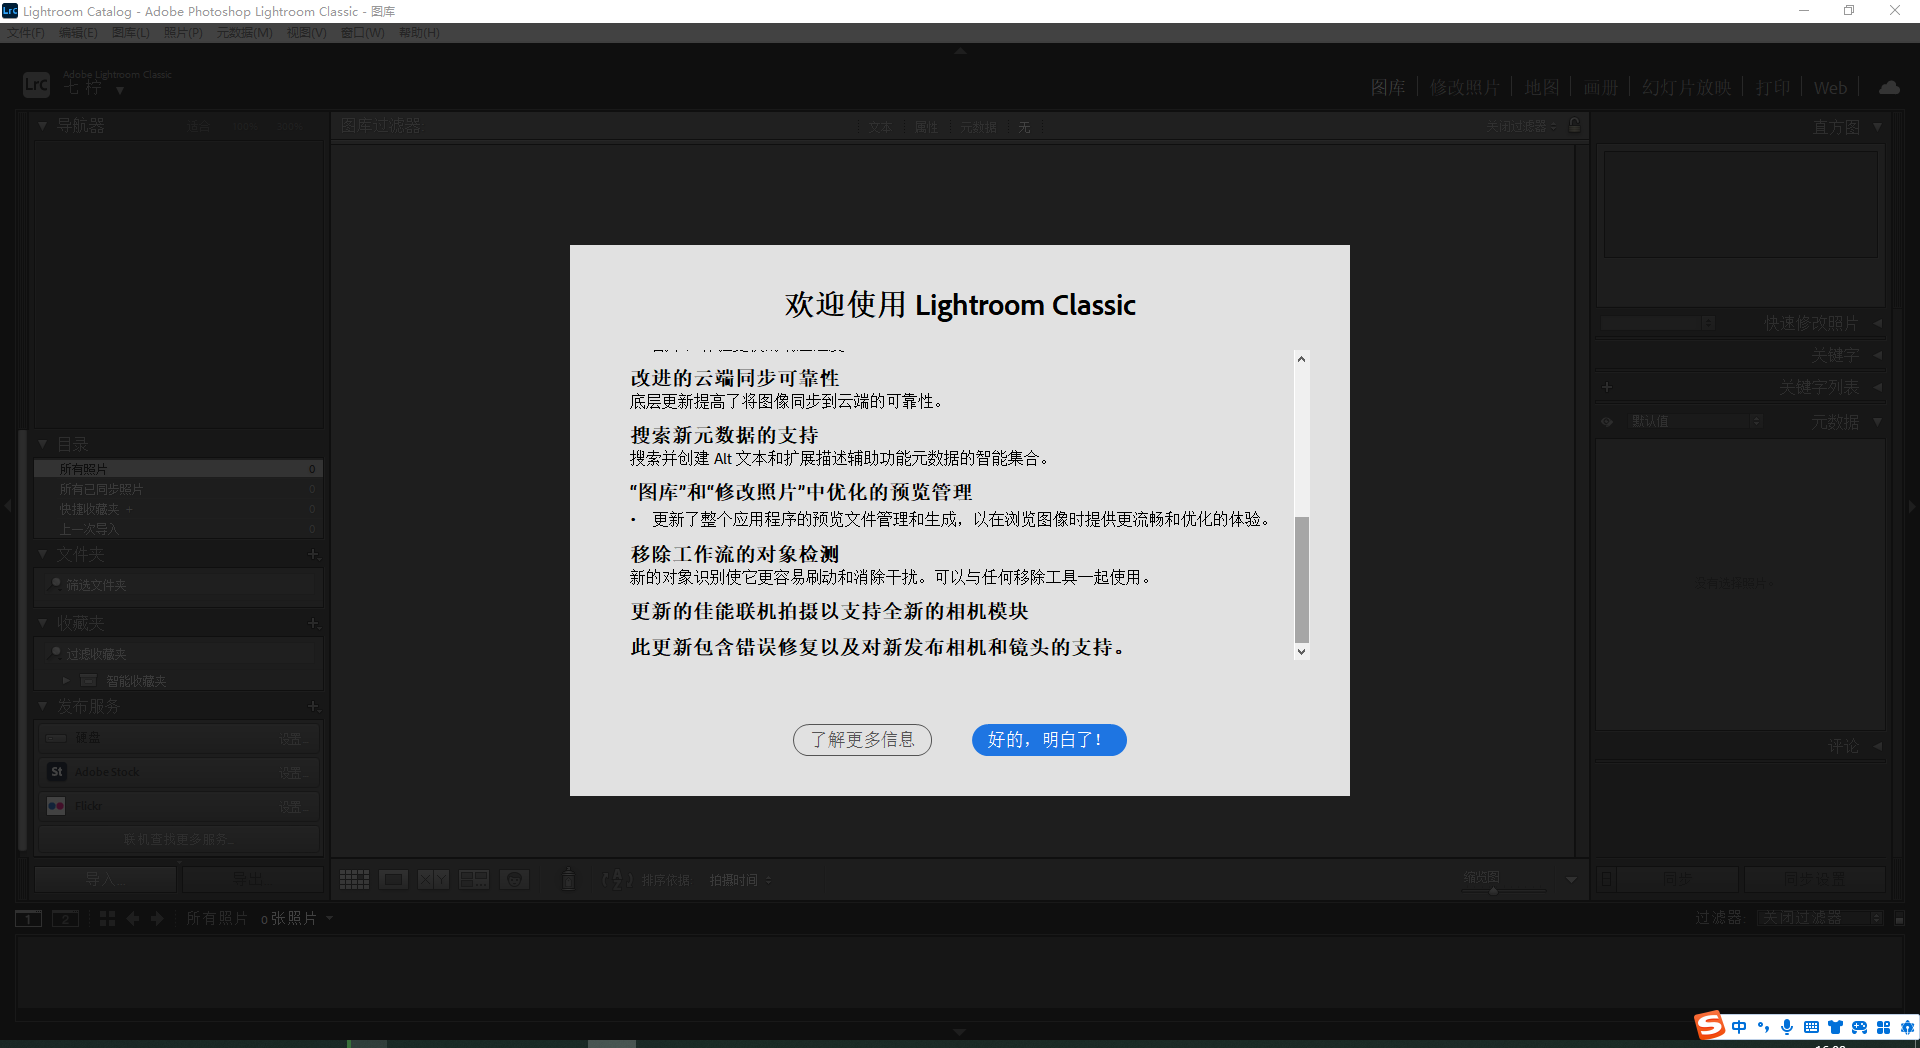This screenshot has width=1920, height=1048.
Task: Collapse the 文件夹 Folders panel
Action: click(x=43, y=554)
